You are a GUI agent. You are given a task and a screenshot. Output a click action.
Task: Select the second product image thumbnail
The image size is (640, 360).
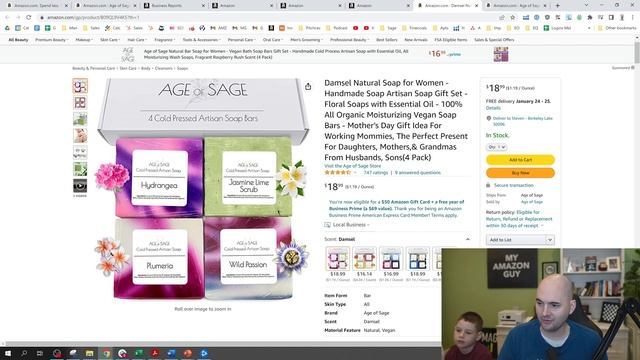click(80, 102)
